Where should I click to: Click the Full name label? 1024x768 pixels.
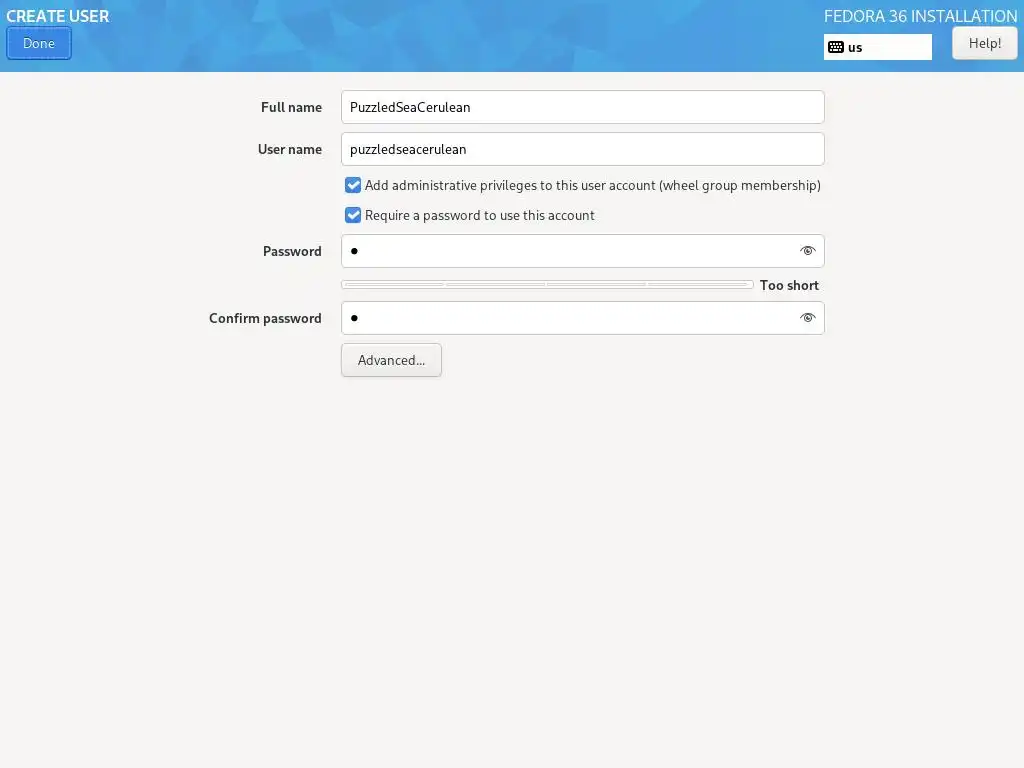(291, 107)
